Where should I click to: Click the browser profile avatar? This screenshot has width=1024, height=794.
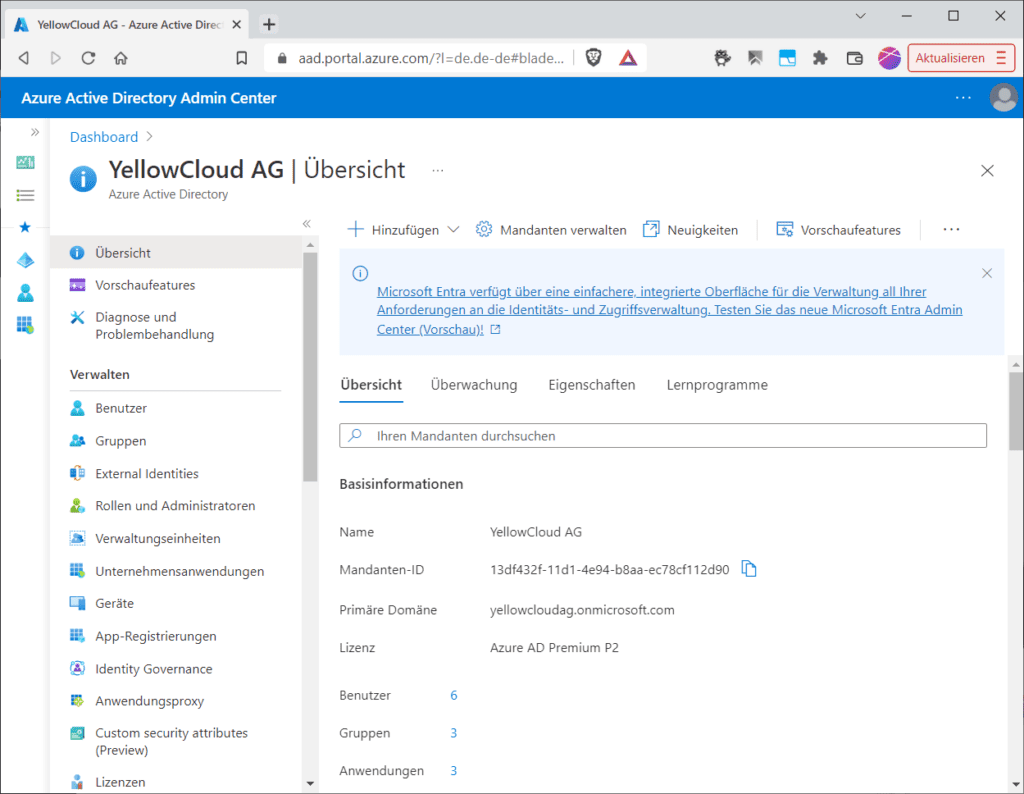pos(889,58)
